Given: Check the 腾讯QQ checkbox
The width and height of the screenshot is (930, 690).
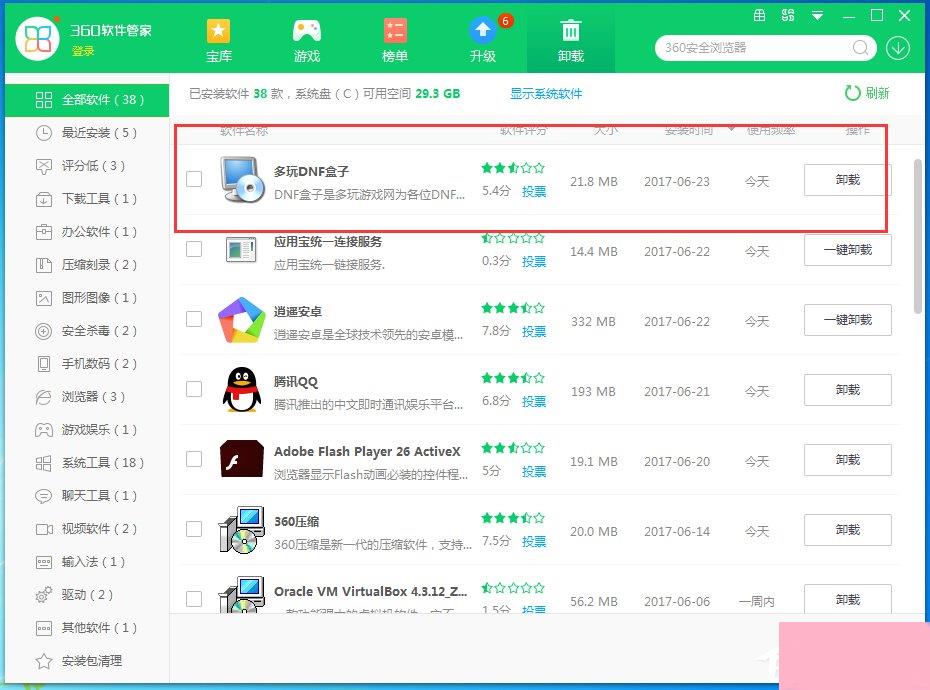Looking at the screenshot, I should [x=194, y=389].
